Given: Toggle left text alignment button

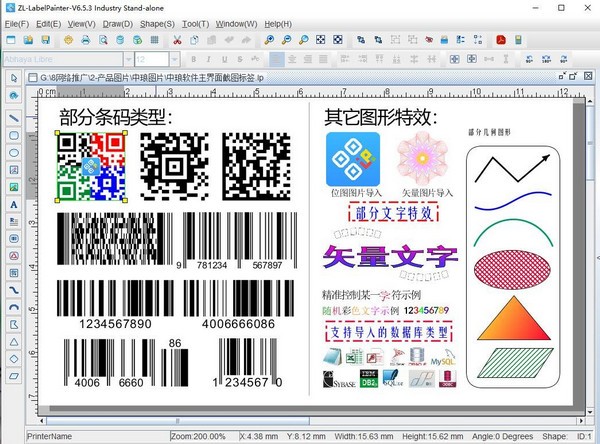Looking at the screenshot, I should pyautogui.click(x=276, y=59).
